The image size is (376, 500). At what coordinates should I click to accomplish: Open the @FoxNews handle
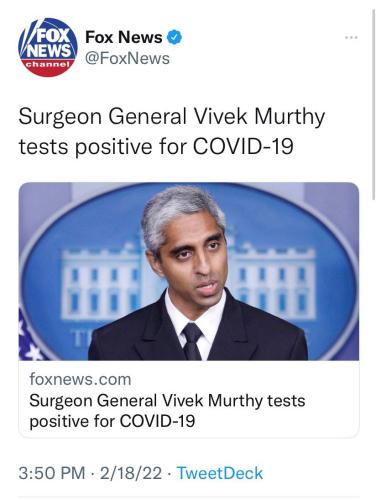(x=128, y=58)
